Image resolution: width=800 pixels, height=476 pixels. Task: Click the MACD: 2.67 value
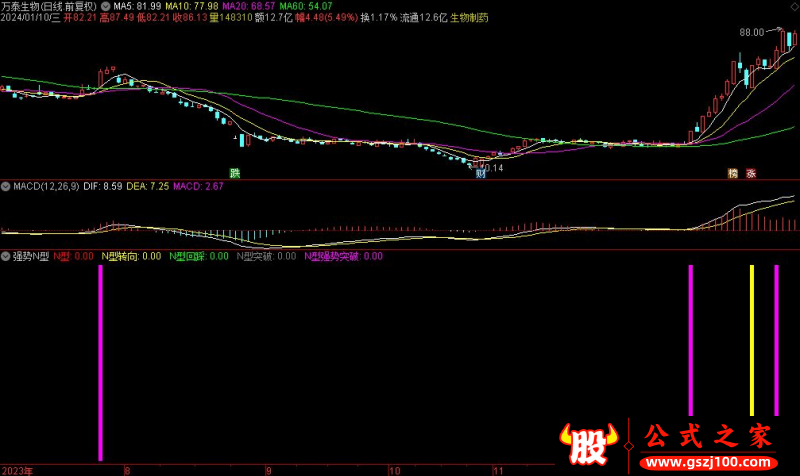click(x=198, y=187)
